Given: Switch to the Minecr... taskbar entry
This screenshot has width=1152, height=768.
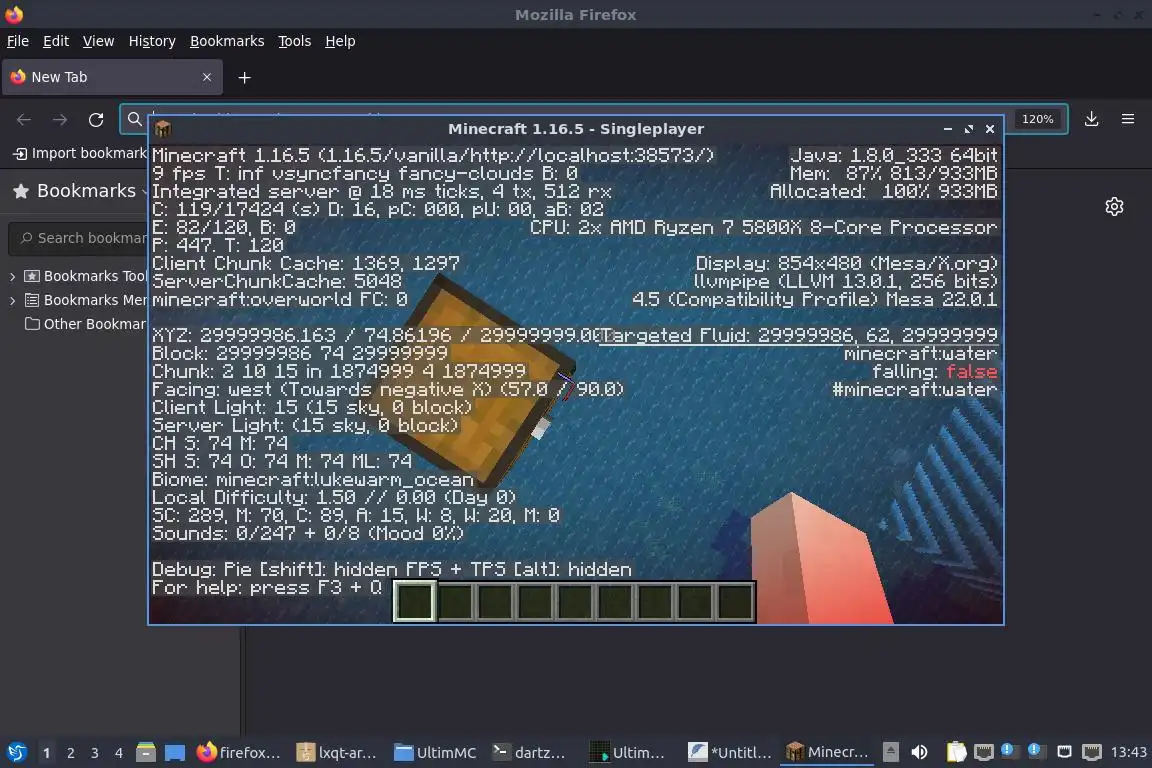Looking at the screenshot, I should pyautogui.click(x=827, y=752).
